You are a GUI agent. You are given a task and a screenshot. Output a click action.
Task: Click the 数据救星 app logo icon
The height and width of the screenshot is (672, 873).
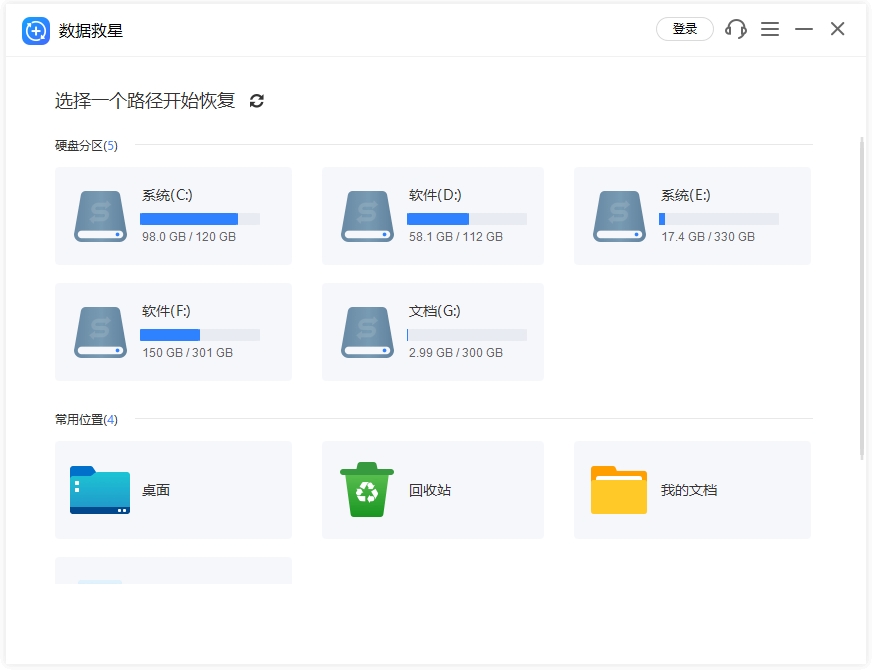[36, 30]
